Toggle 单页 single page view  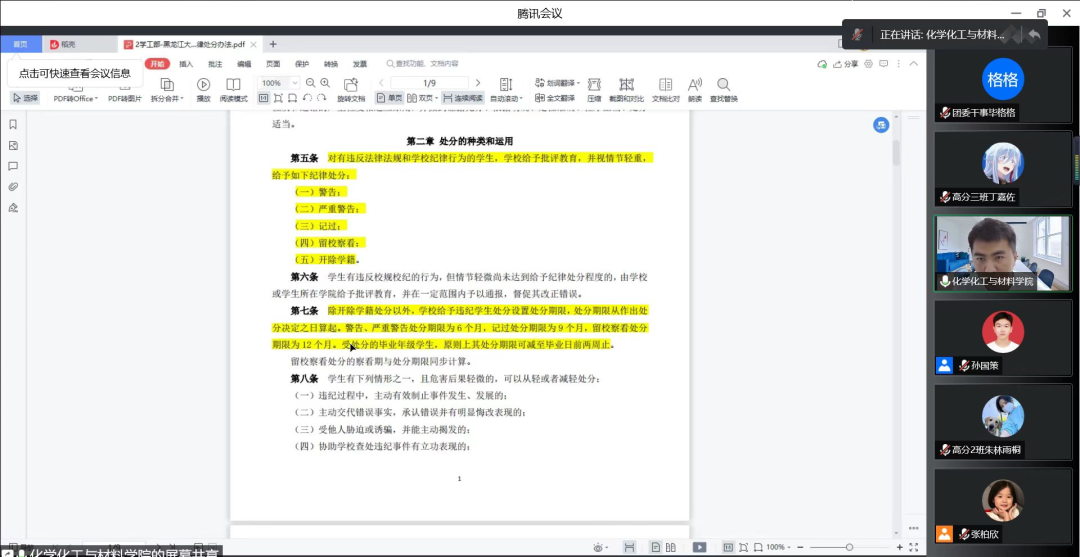390,98
